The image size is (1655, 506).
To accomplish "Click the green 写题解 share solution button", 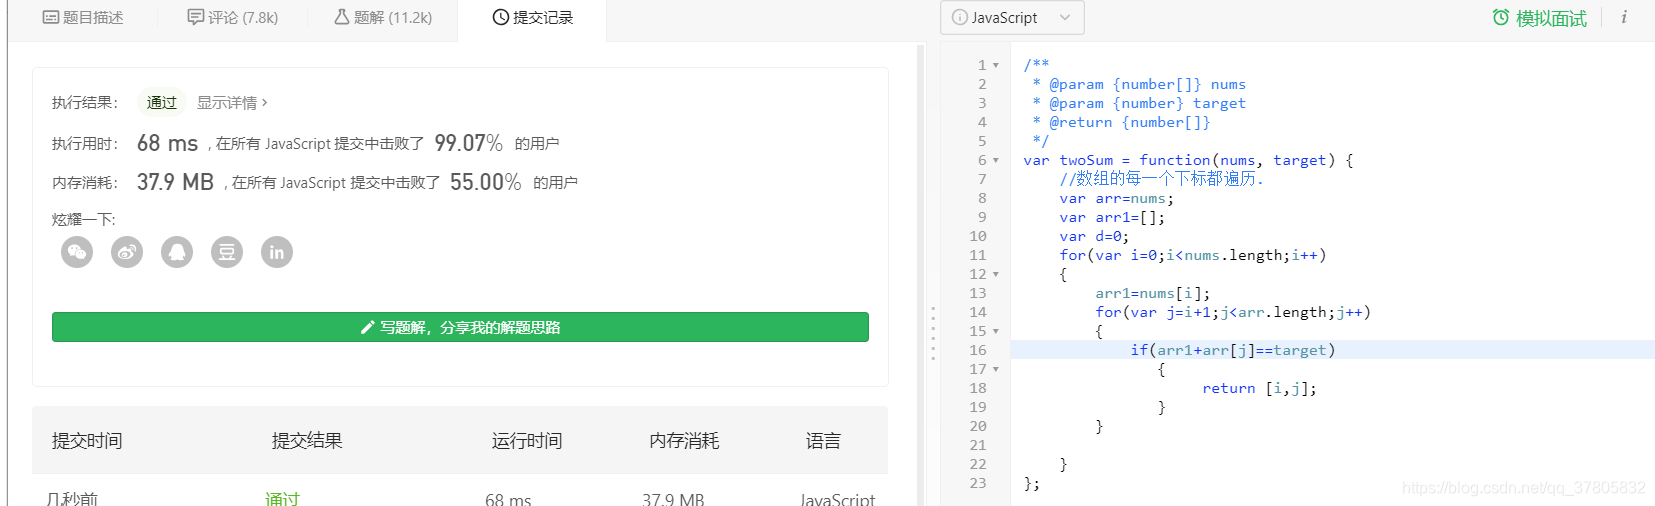I will point(460,327).
